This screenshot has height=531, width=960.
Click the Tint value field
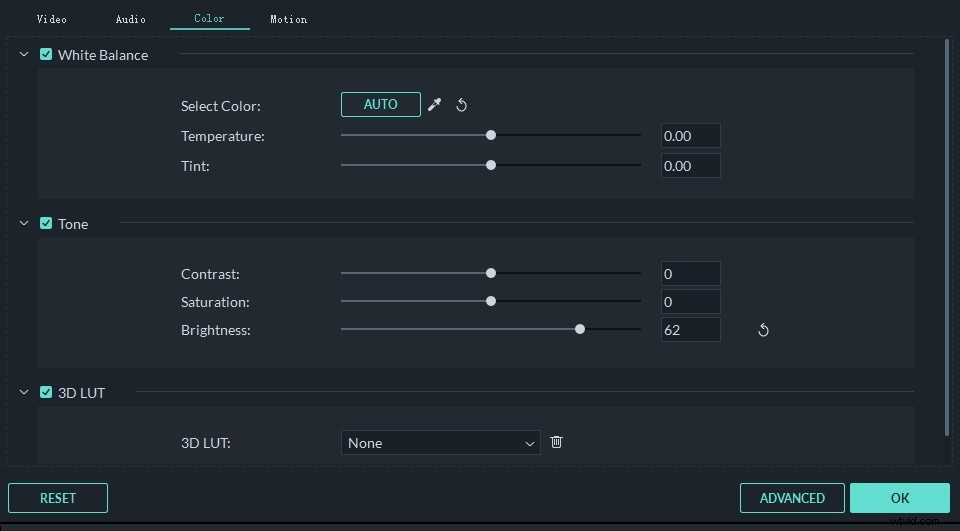coord(691,166)
